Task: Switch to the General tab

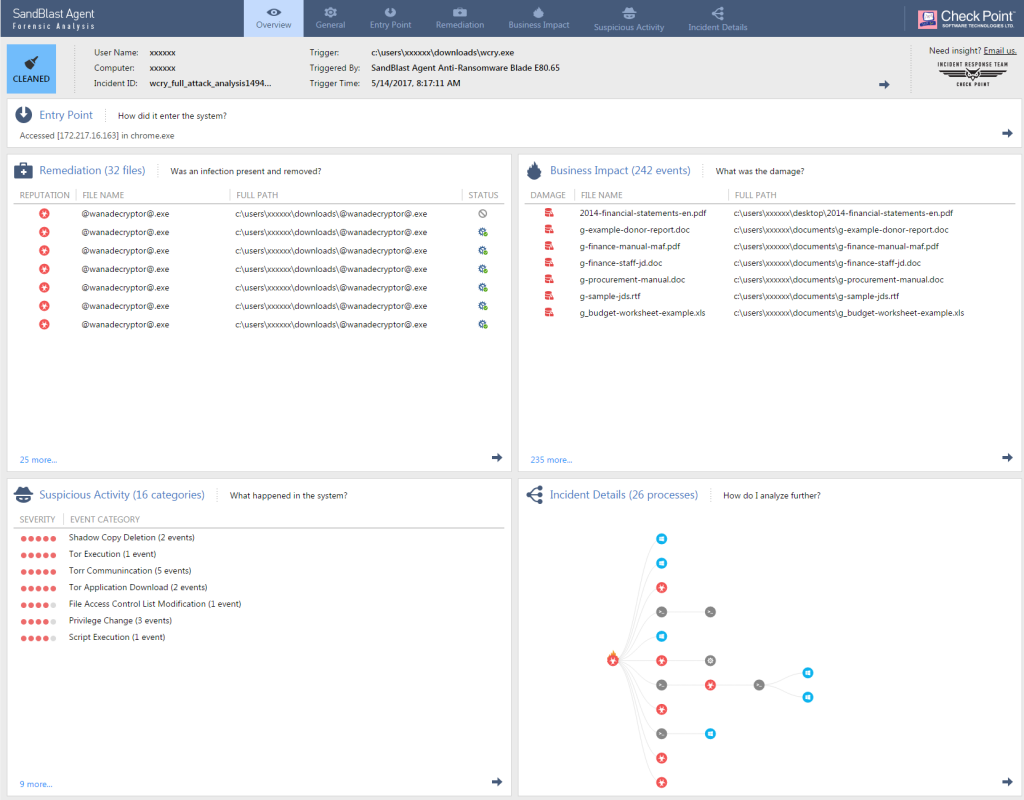Action: [330, 18]
